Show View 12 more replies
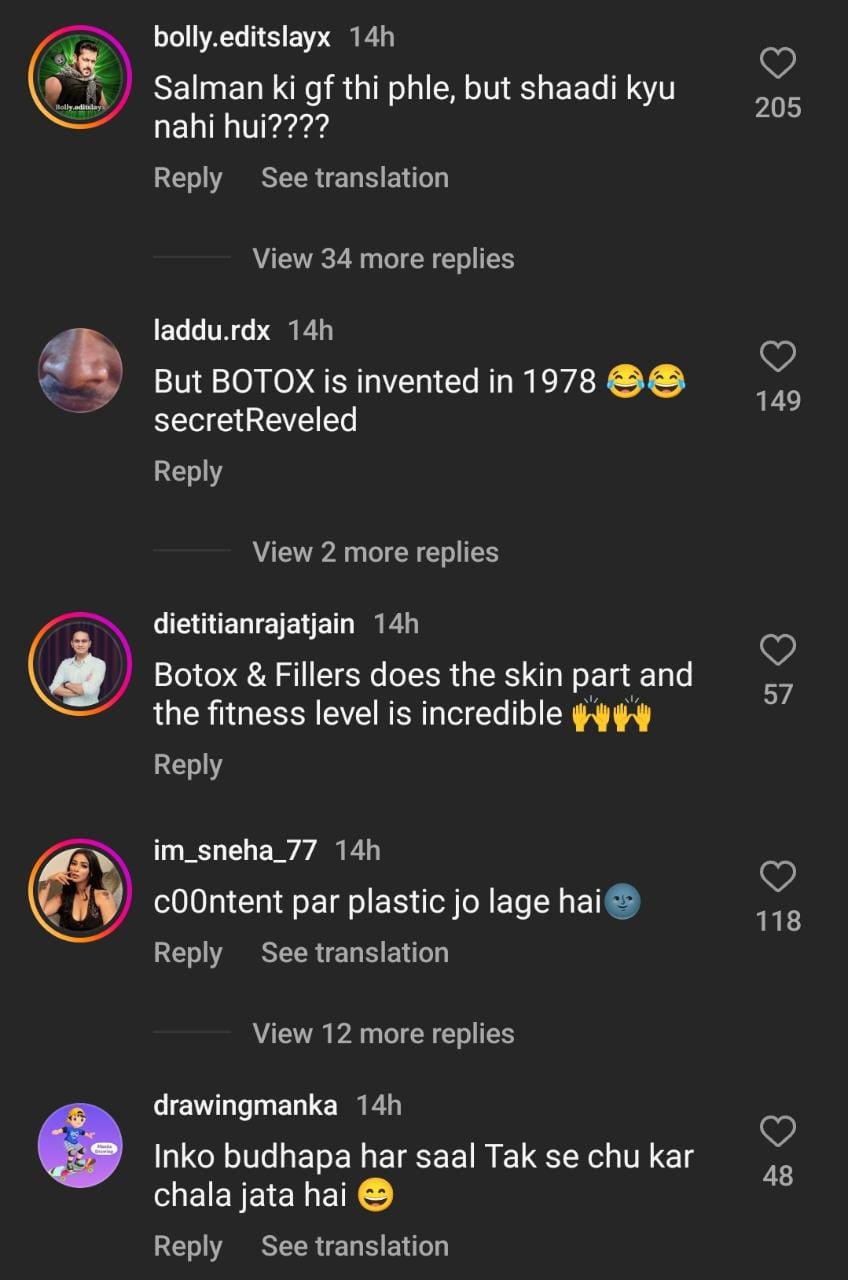 (383, 1034)
